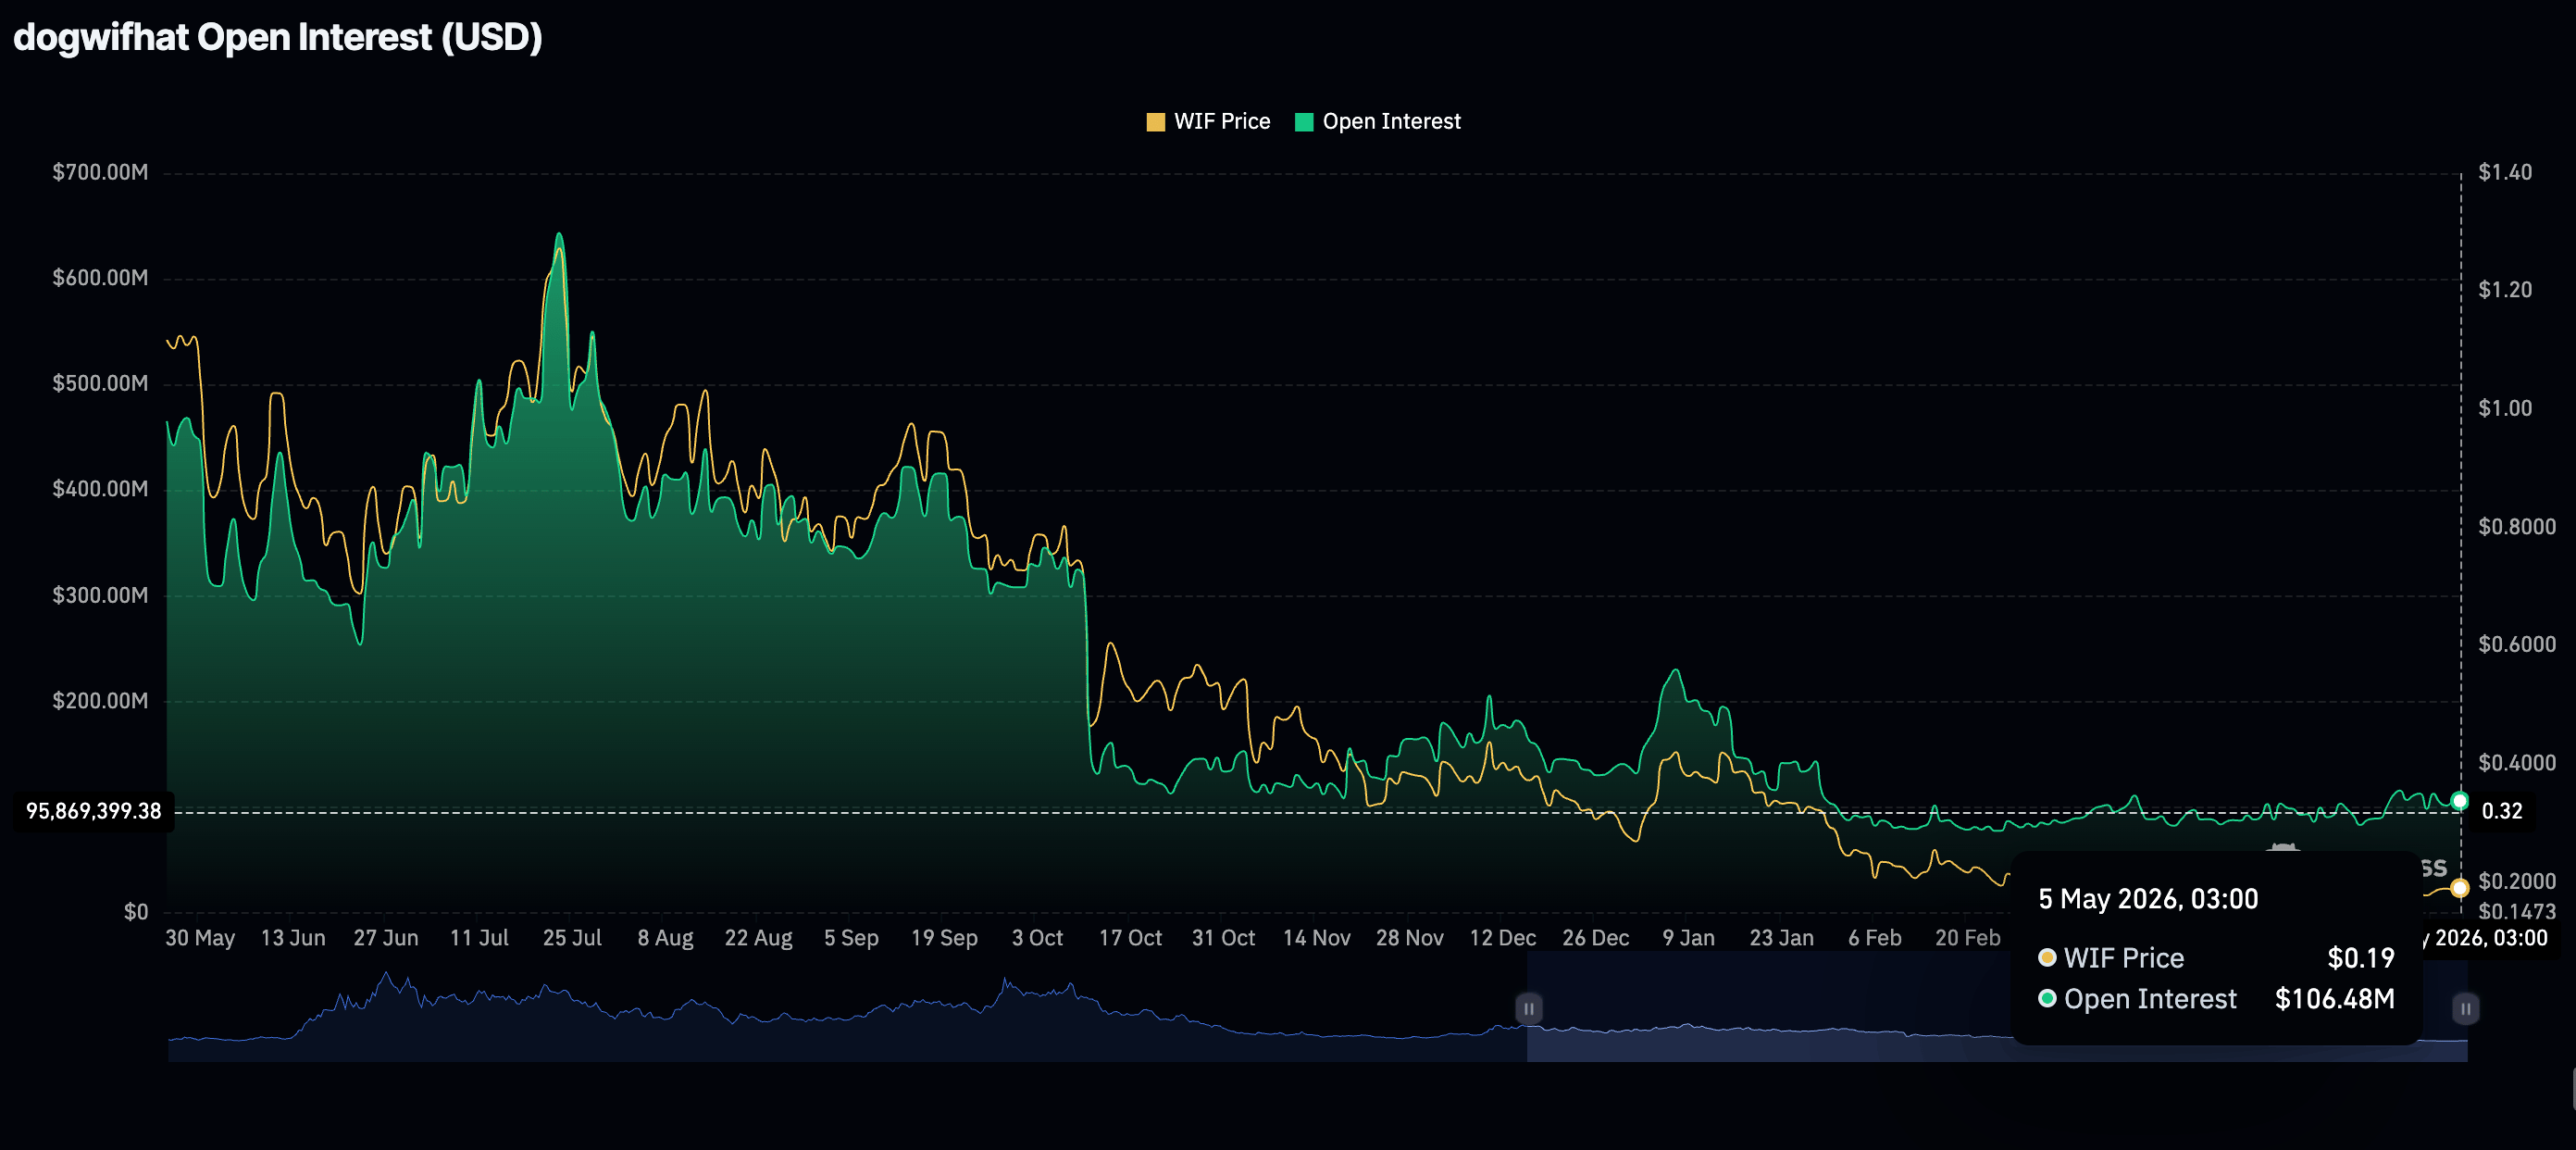
Task: Click the 25 Jul date label
Action: [x=572, y=938]
